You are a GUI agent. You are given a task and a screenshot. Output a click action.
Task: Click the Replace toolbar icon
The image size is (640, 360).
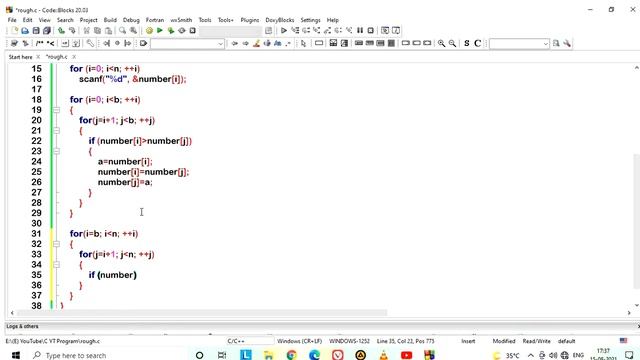click(133, 31)
